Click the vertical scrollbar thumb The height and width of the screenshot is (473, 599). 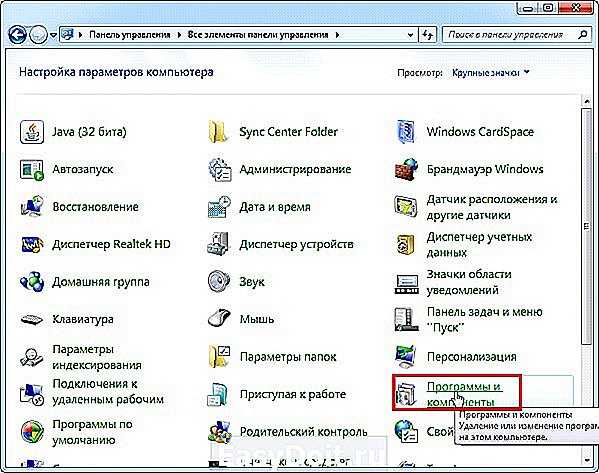(x=587, y=226)
